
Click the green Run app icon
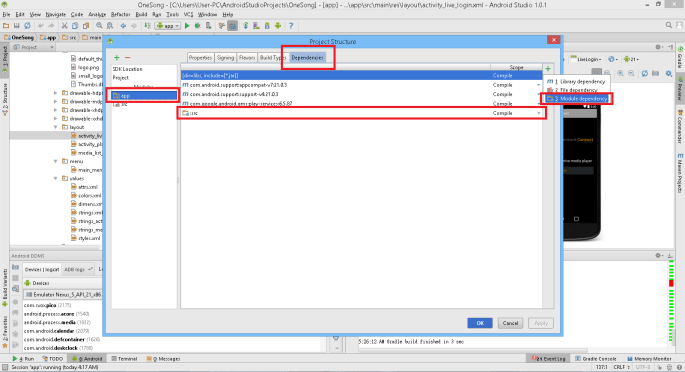(187, 26)
